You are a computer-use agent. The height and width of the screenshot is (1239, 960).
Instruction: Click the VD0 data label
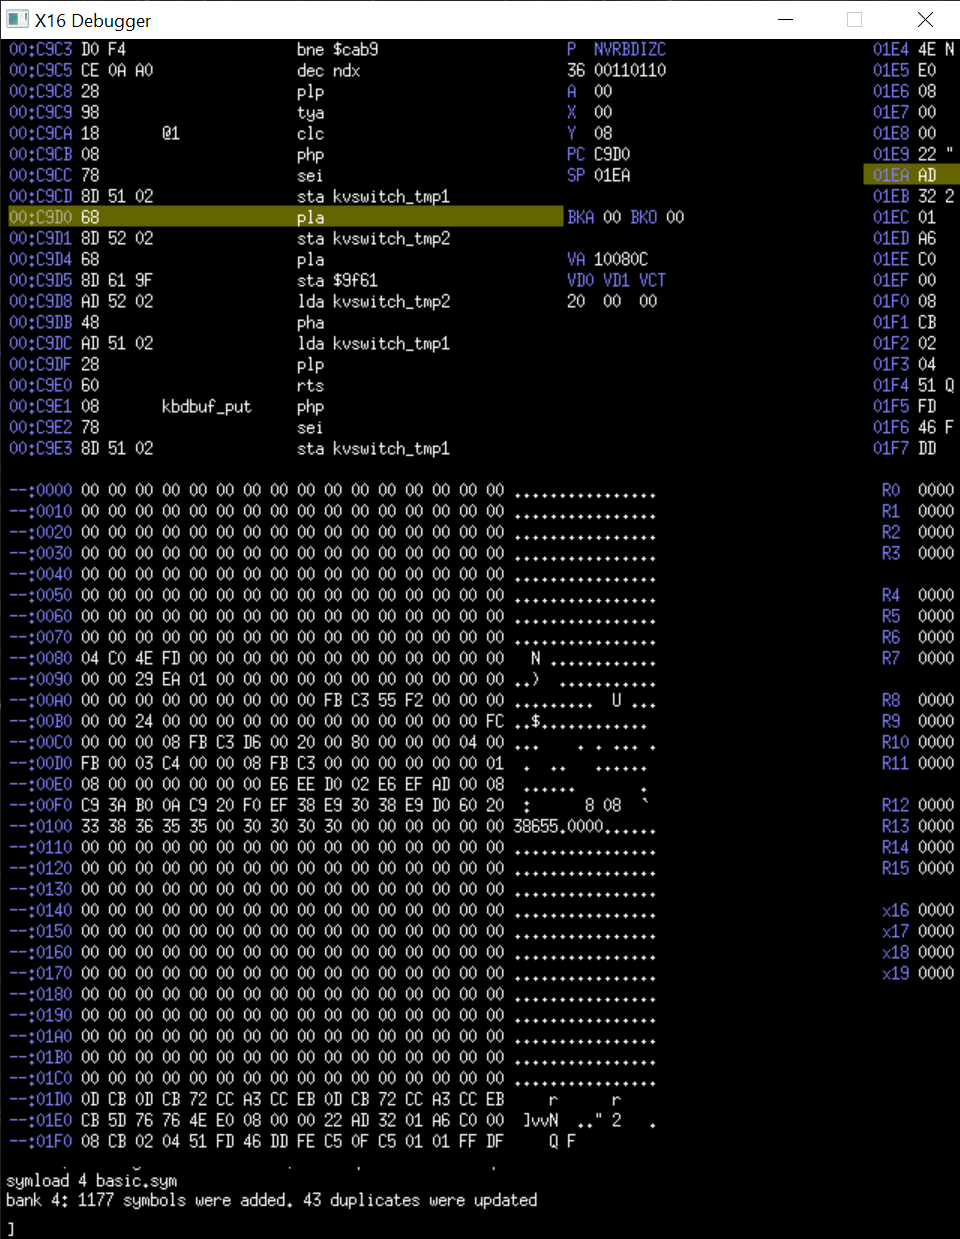pos(580,280)
